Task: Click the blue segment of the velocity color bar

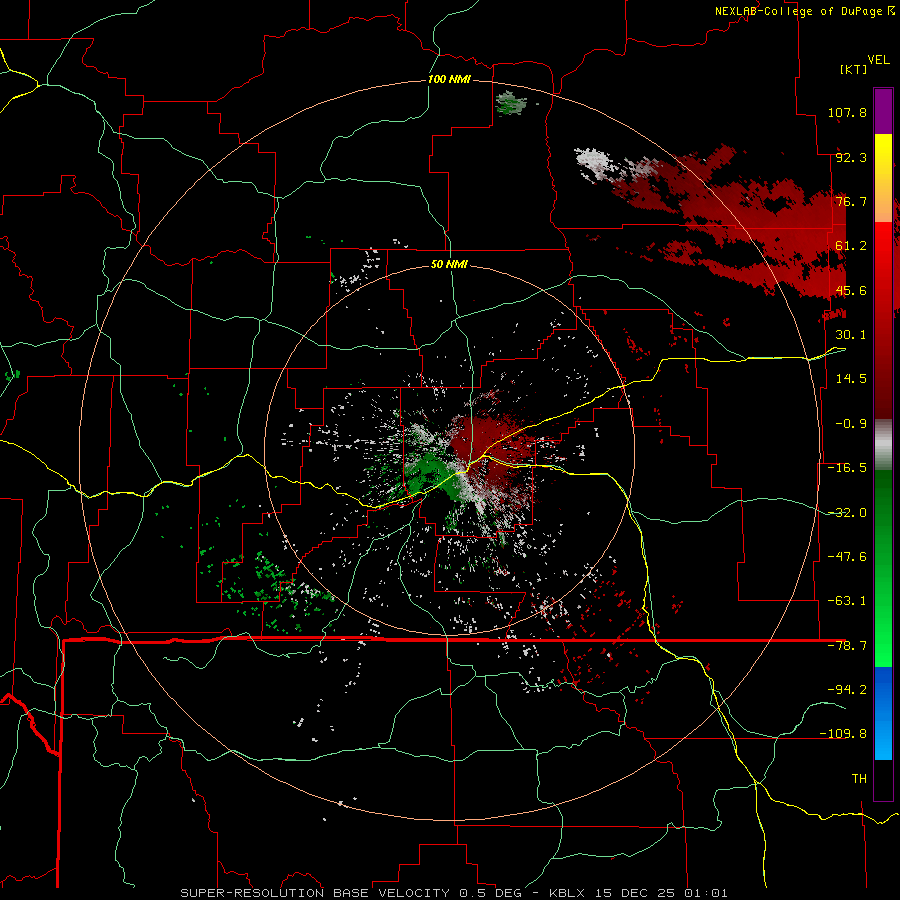Action: pos(883,713)
